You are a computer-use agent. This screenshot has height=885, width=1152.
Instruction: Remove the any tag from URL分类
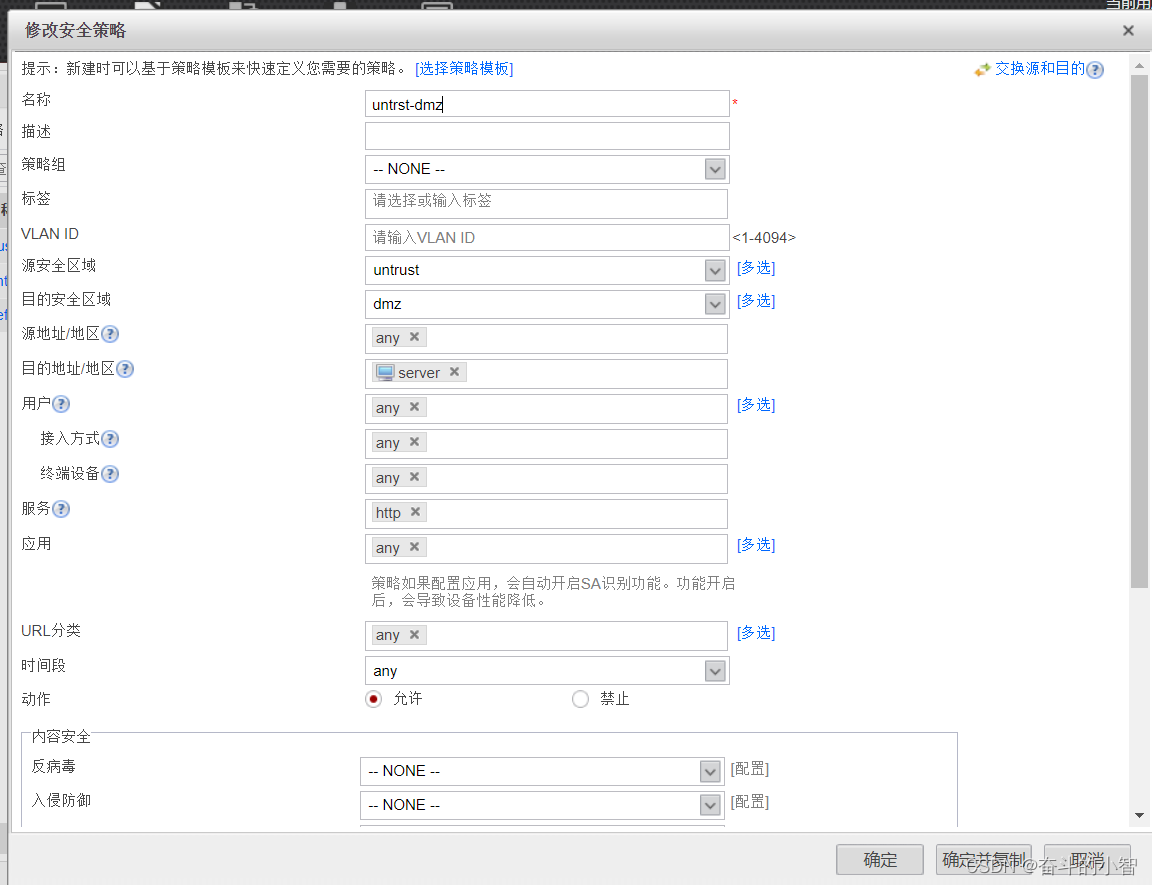click(x=414, y=634)
